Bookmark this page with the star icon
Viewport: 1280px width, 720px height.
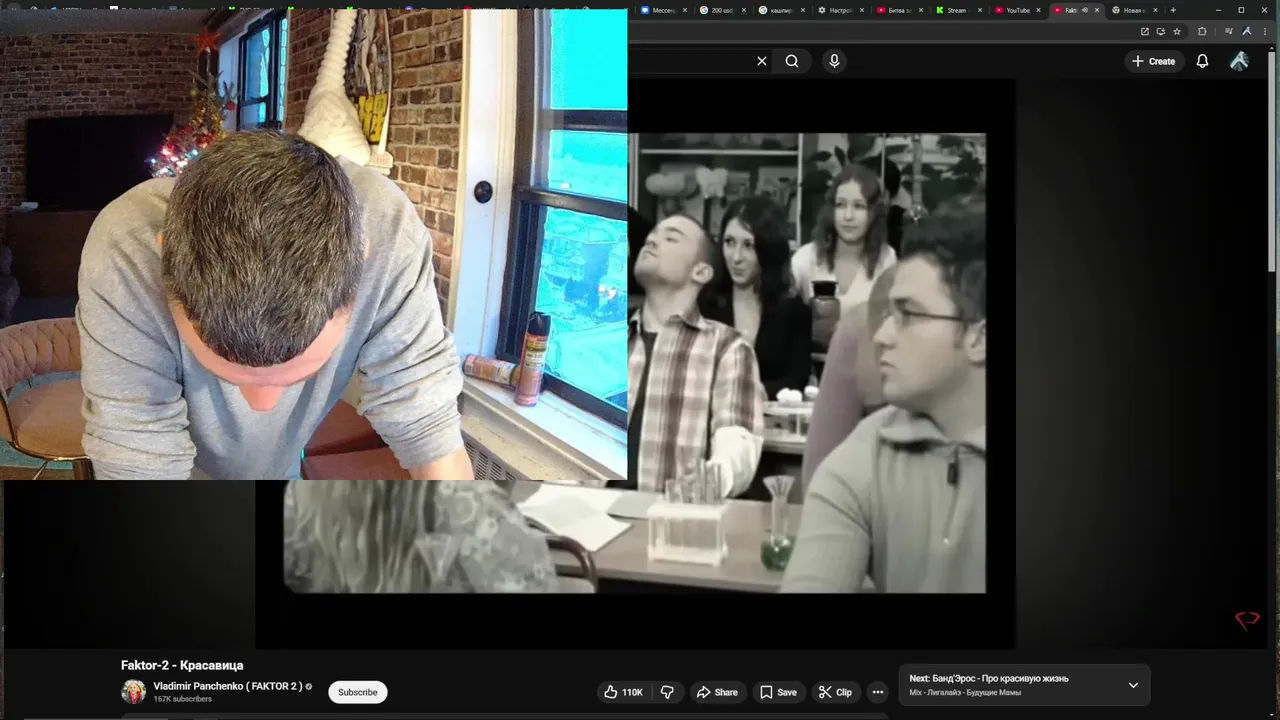[1177, 31]
